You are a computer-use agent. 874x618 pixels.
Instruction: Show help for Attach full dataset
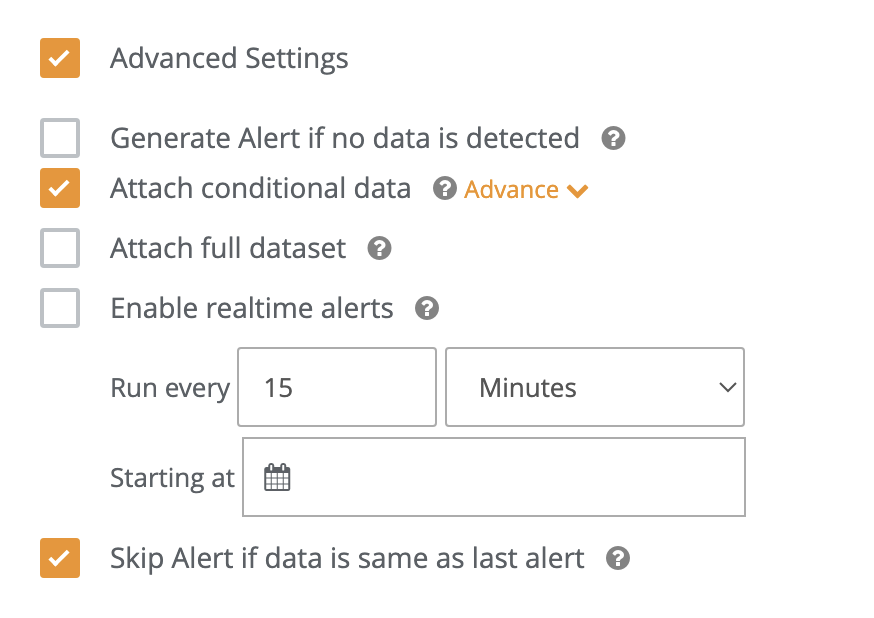click(379, 249)
